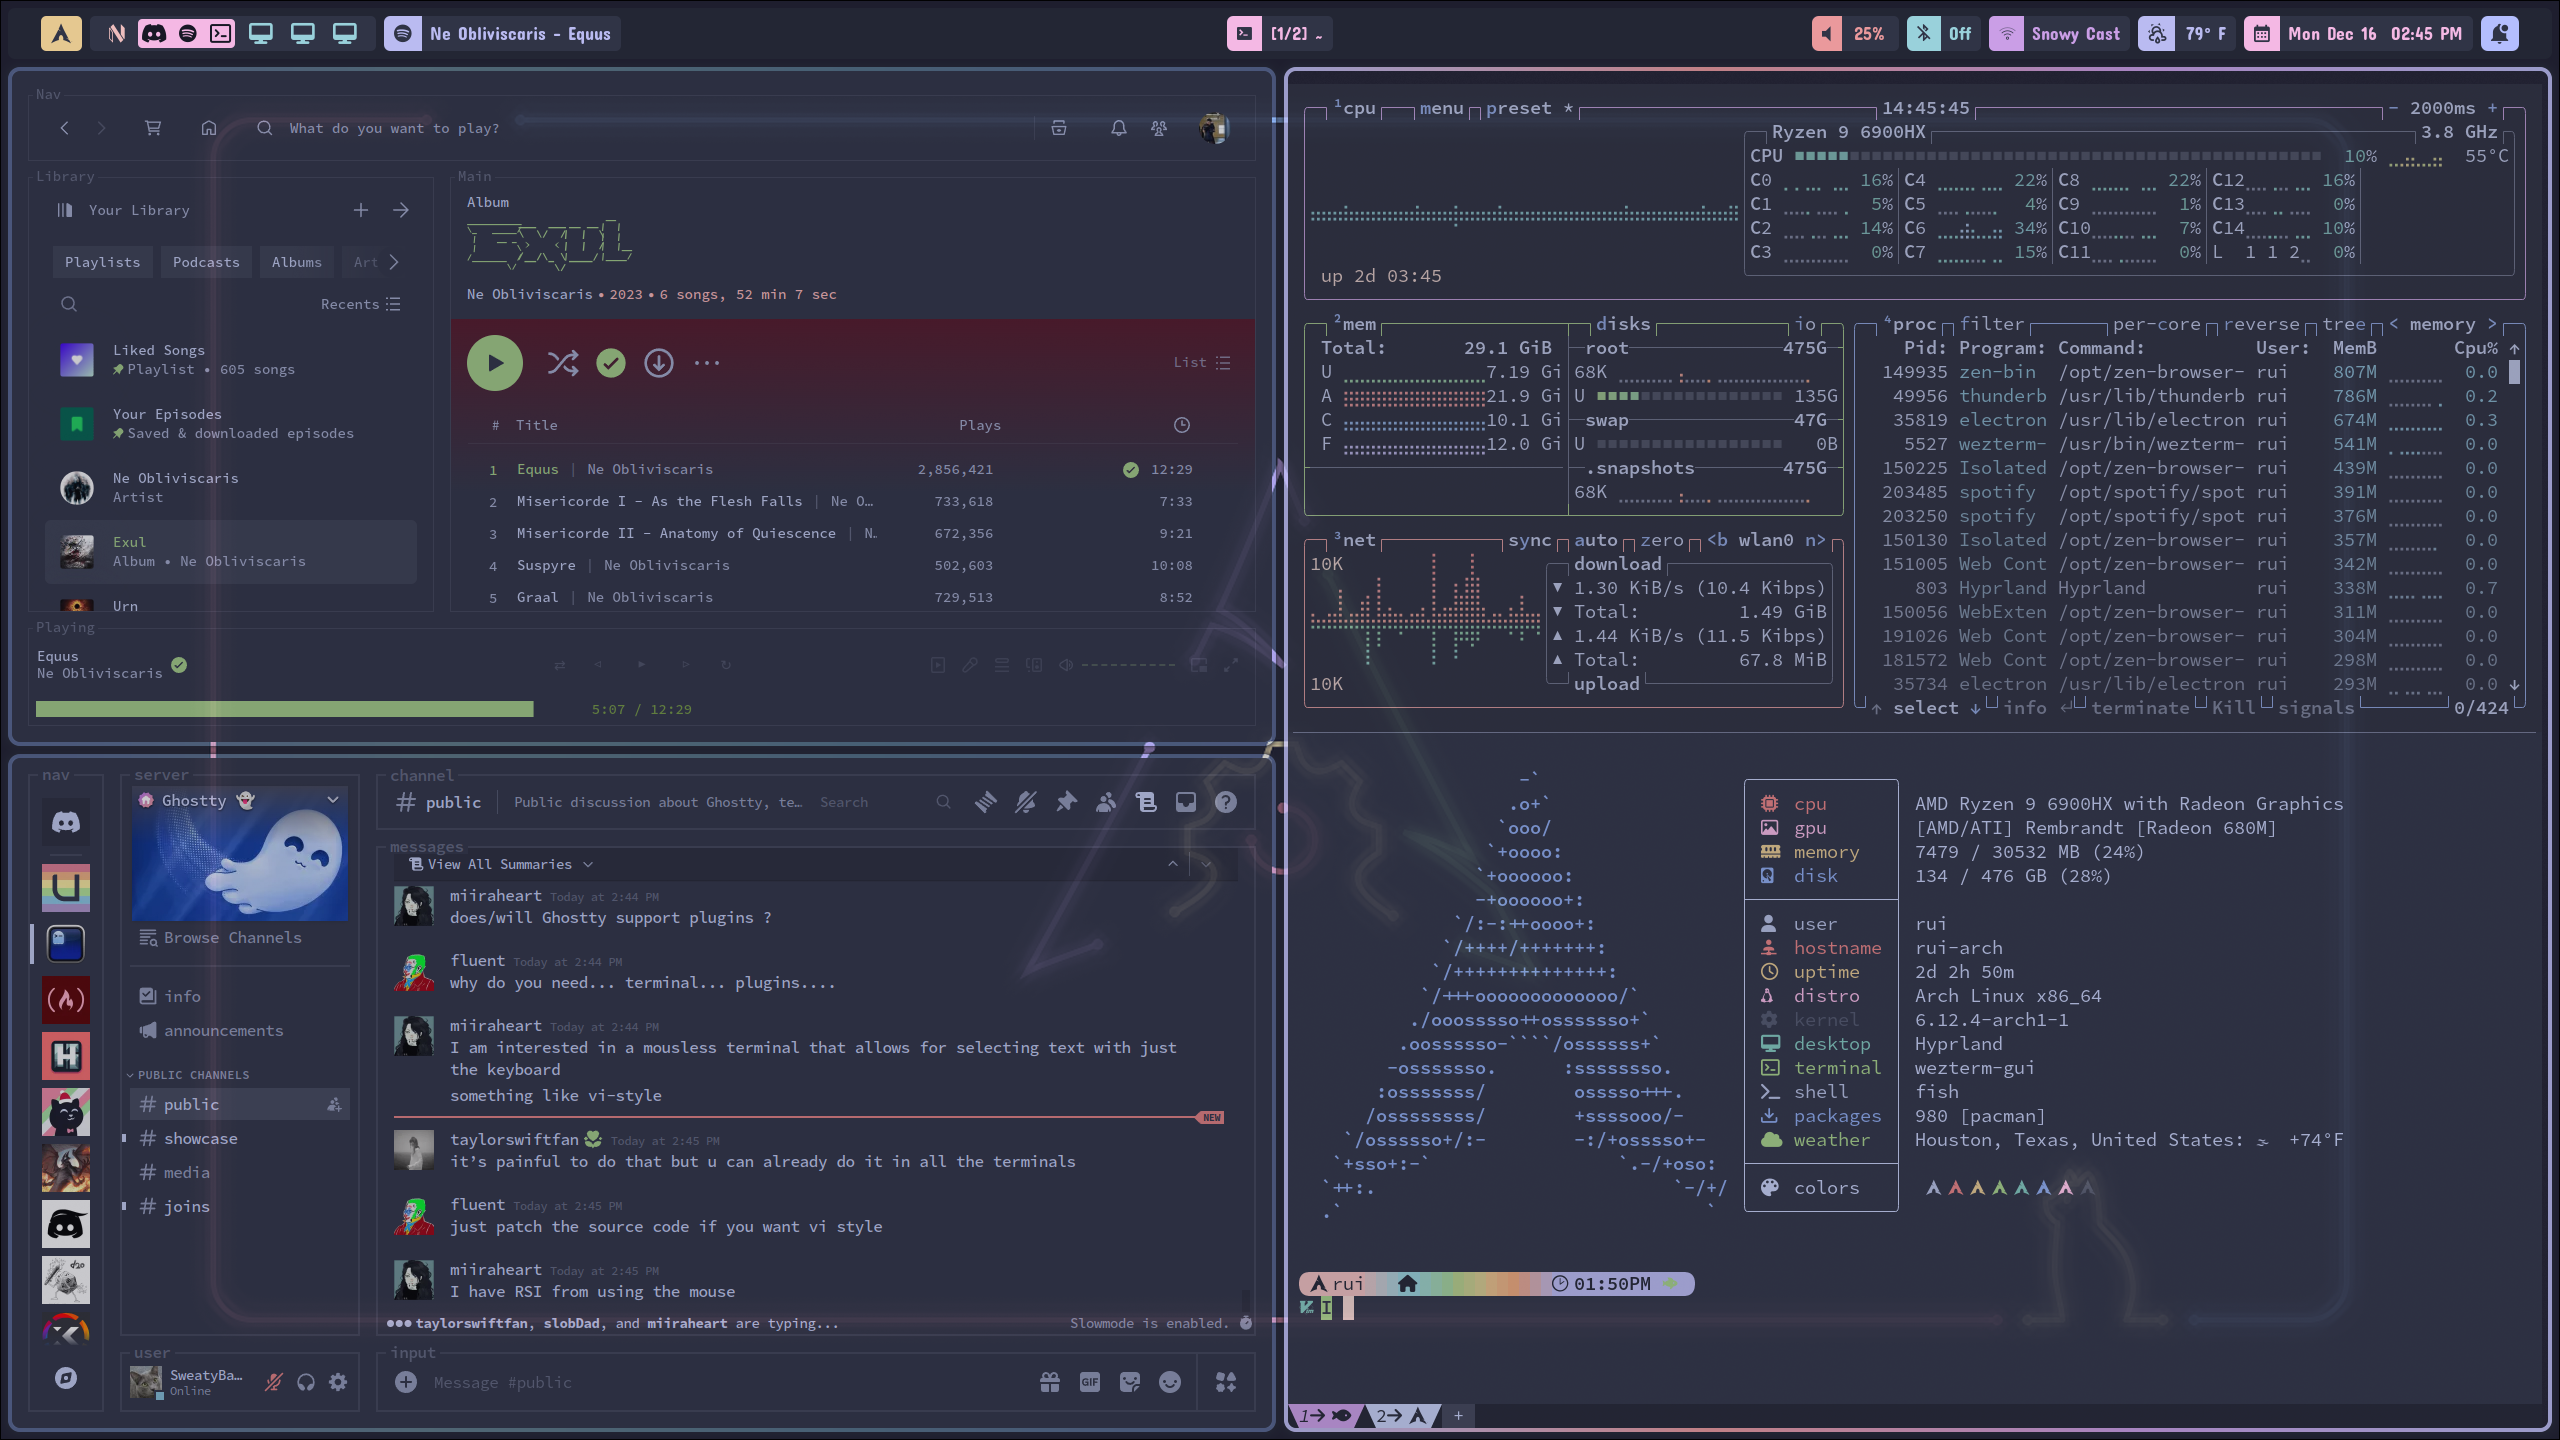Open Discord user settings gear
Image resolution: width=2560 pixels, height=1440 pixels.
coord(338,1382)
